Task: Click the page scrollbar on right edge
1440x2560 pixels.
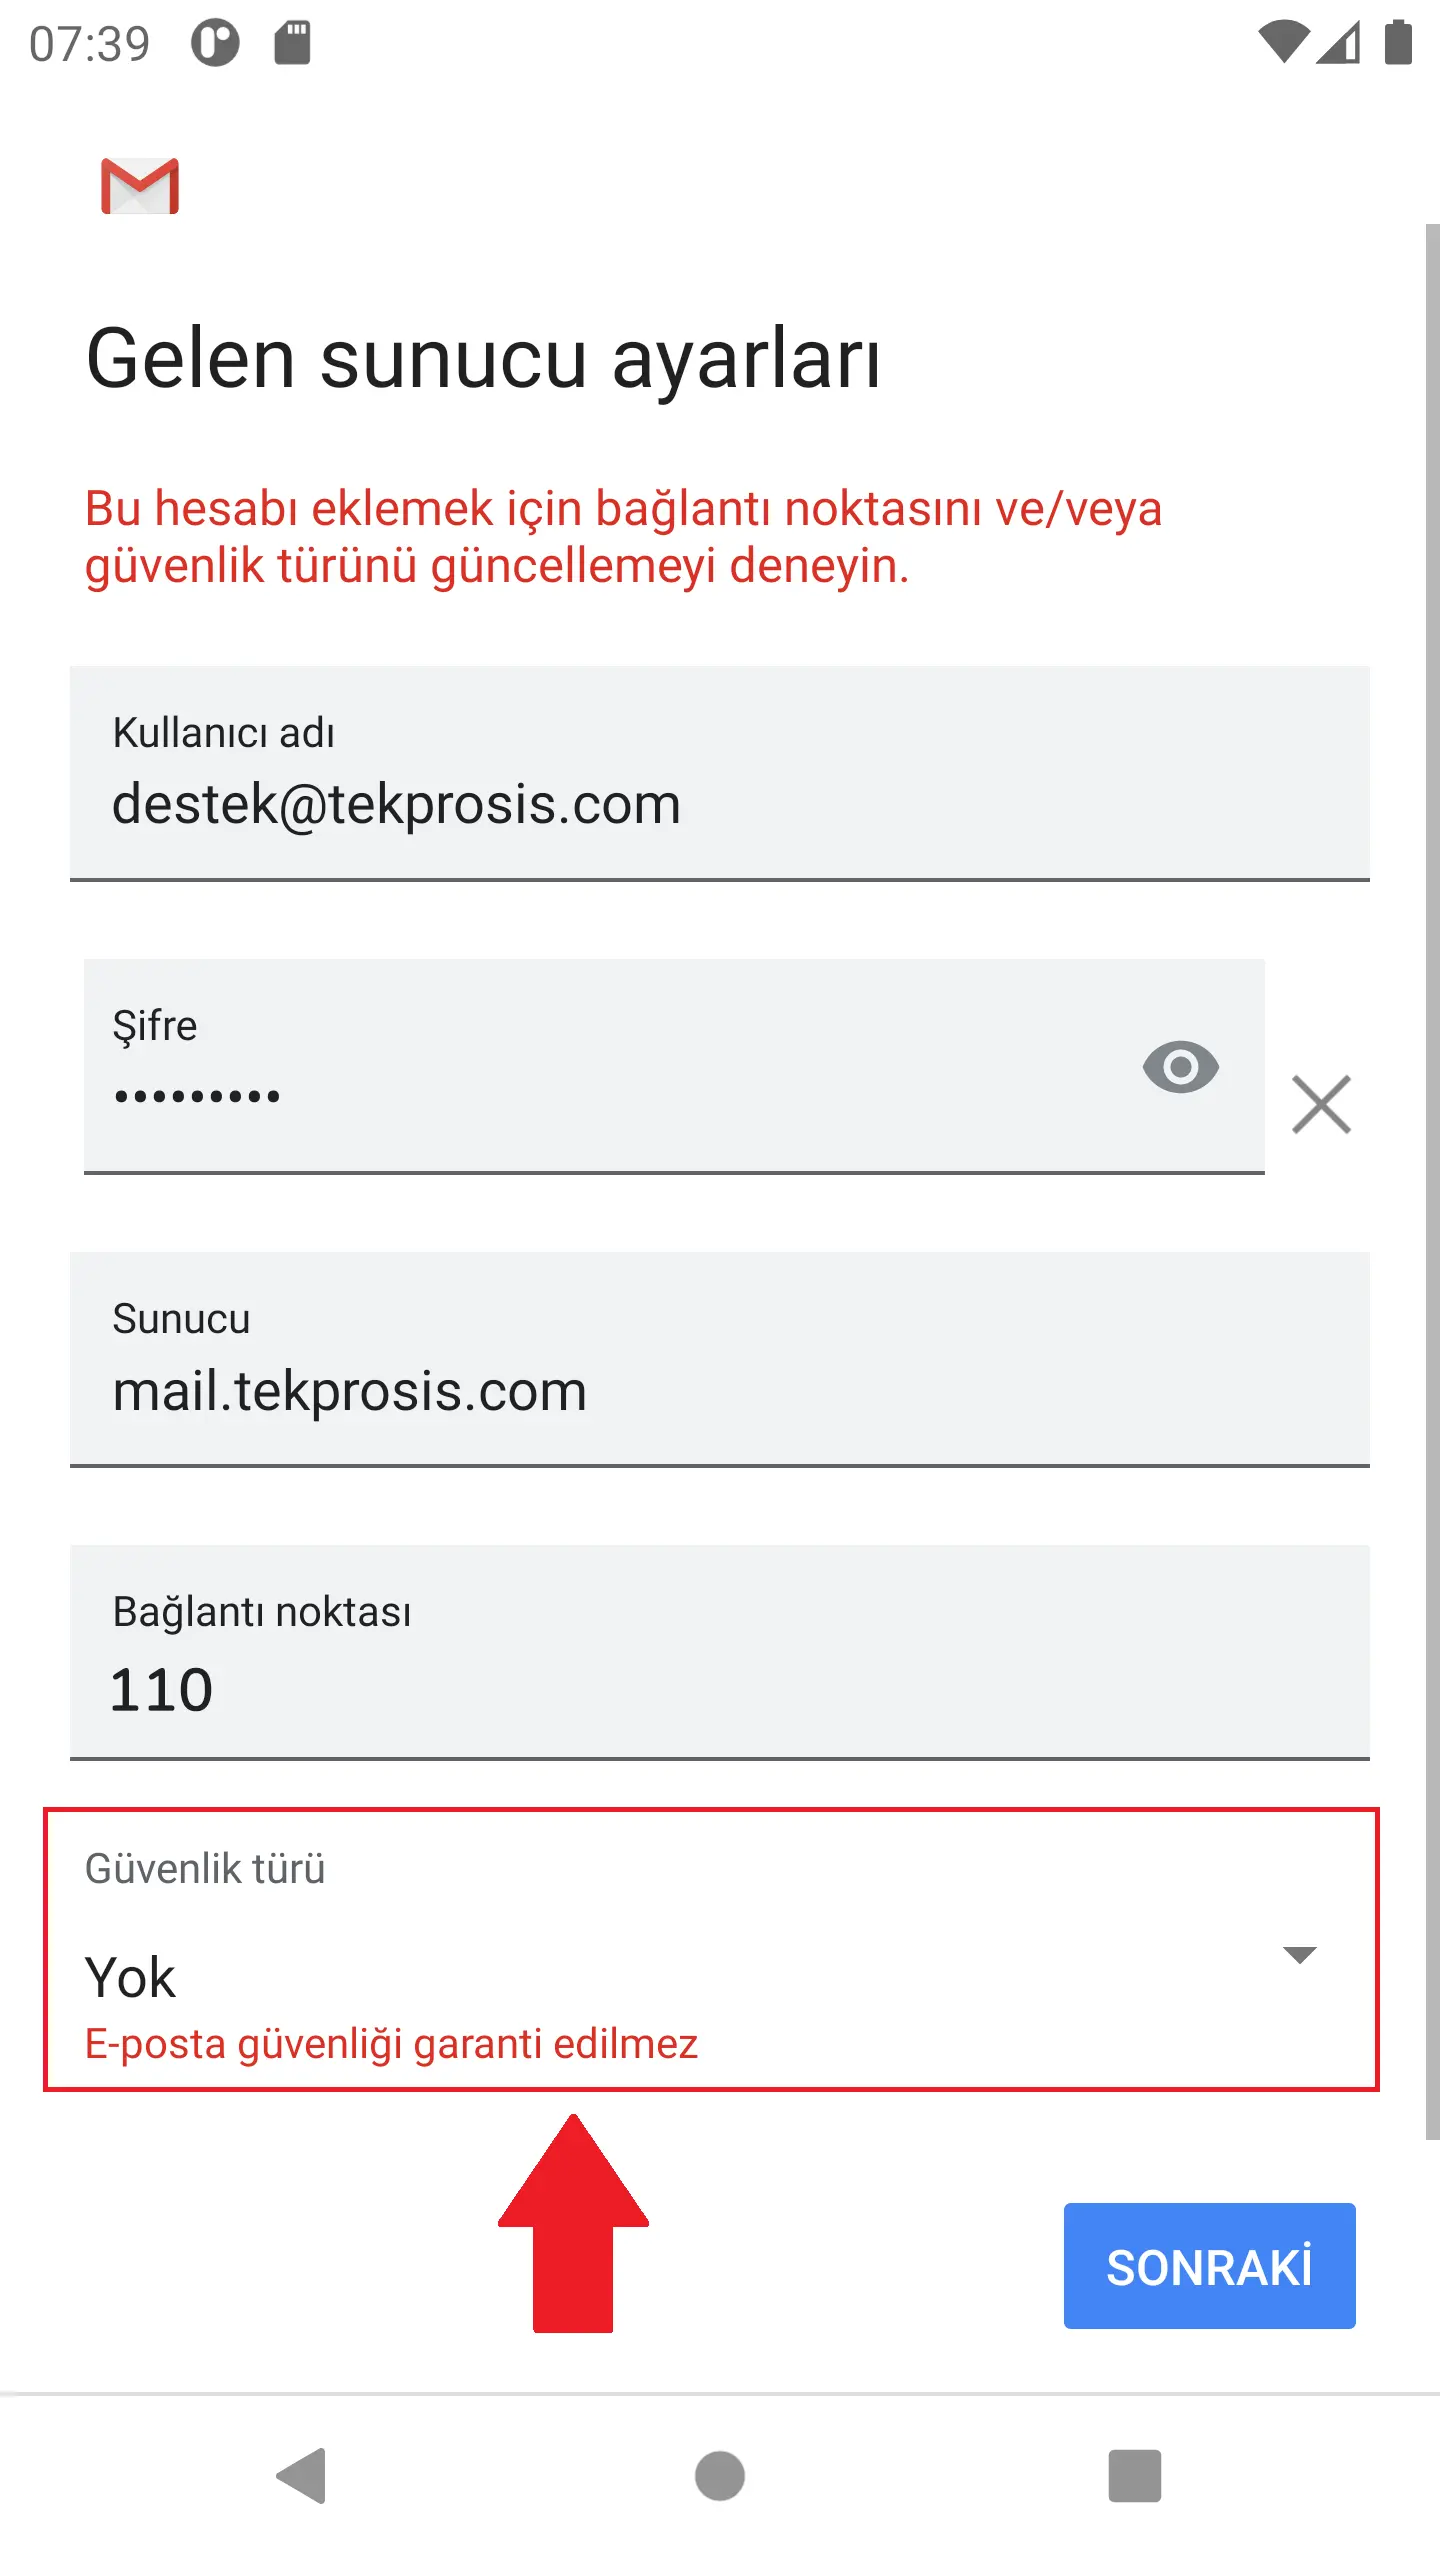Action: pos(1432,1180)
